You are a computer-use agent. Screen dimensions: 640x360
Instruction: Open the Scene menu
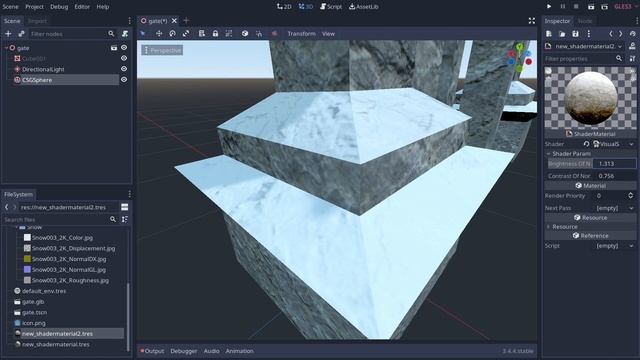tap(10, 7)
